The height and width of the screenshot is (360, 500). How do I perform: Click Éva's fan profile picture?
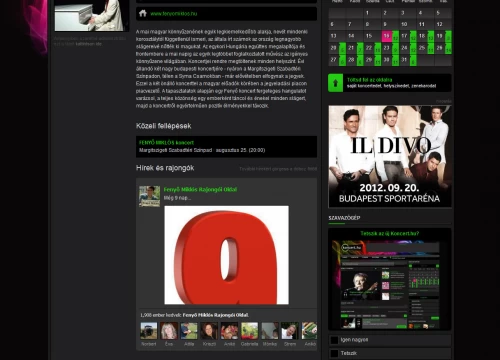(169, 331)
